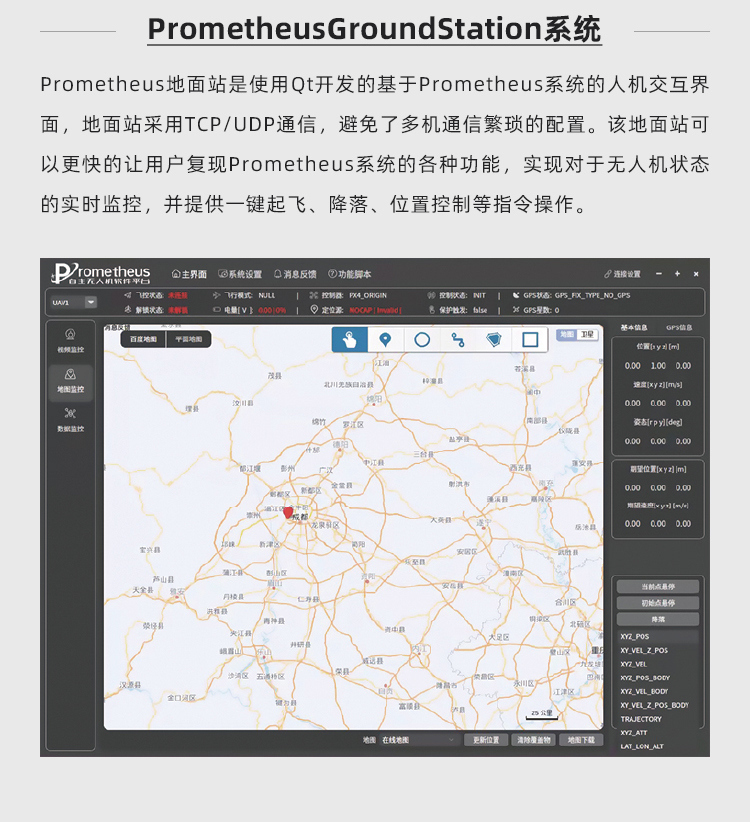Open 视频监控 video monitoring sidebar panel

pos(70,341)
